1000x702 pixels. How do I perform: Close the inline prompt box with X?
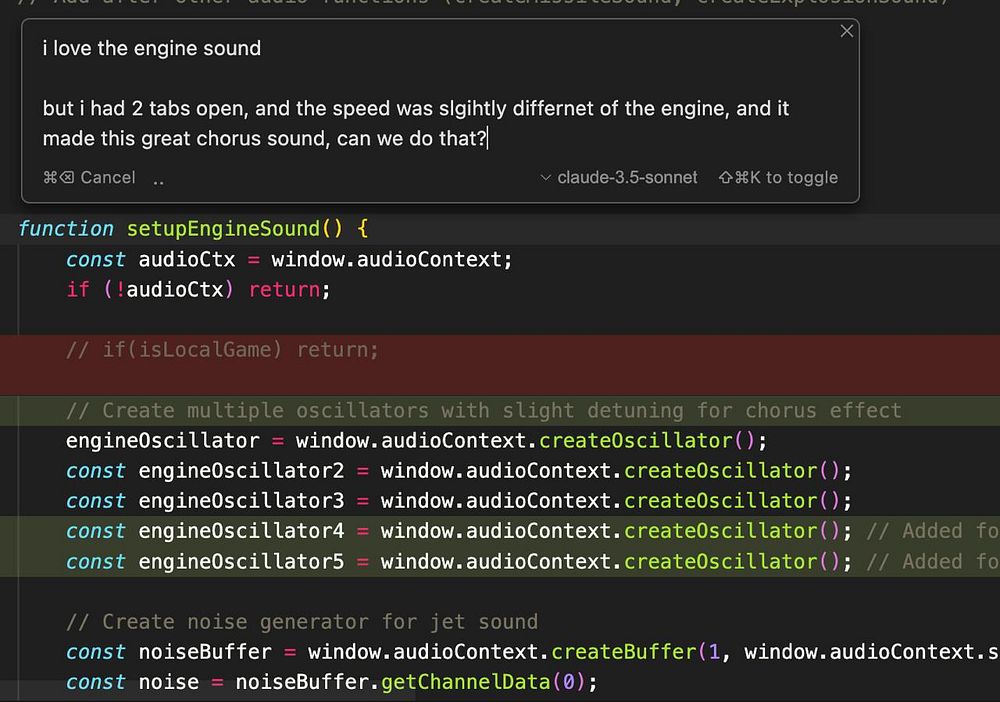(846, 31)
